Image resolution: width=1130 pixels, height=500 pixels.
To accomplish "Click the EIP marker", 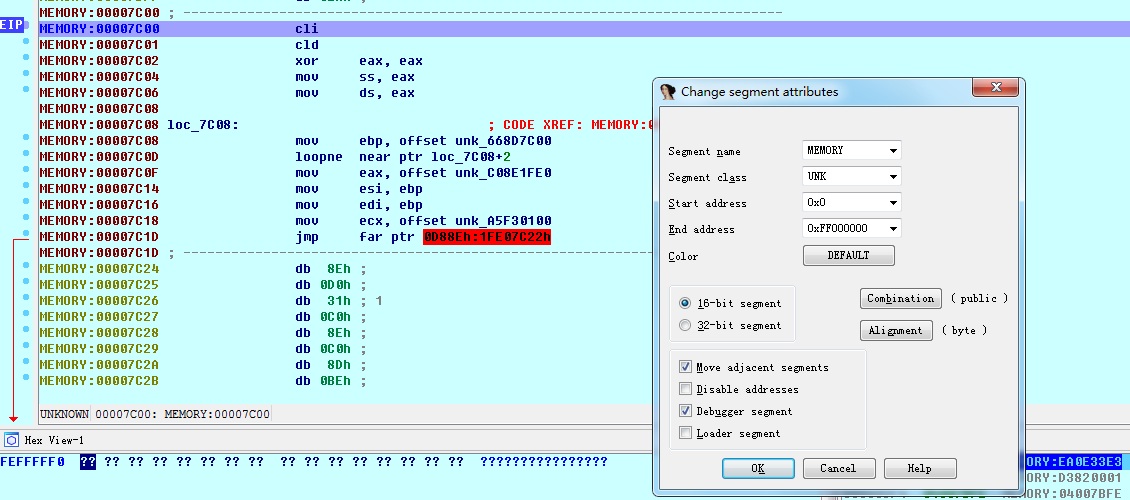I will tap(12, 25).
